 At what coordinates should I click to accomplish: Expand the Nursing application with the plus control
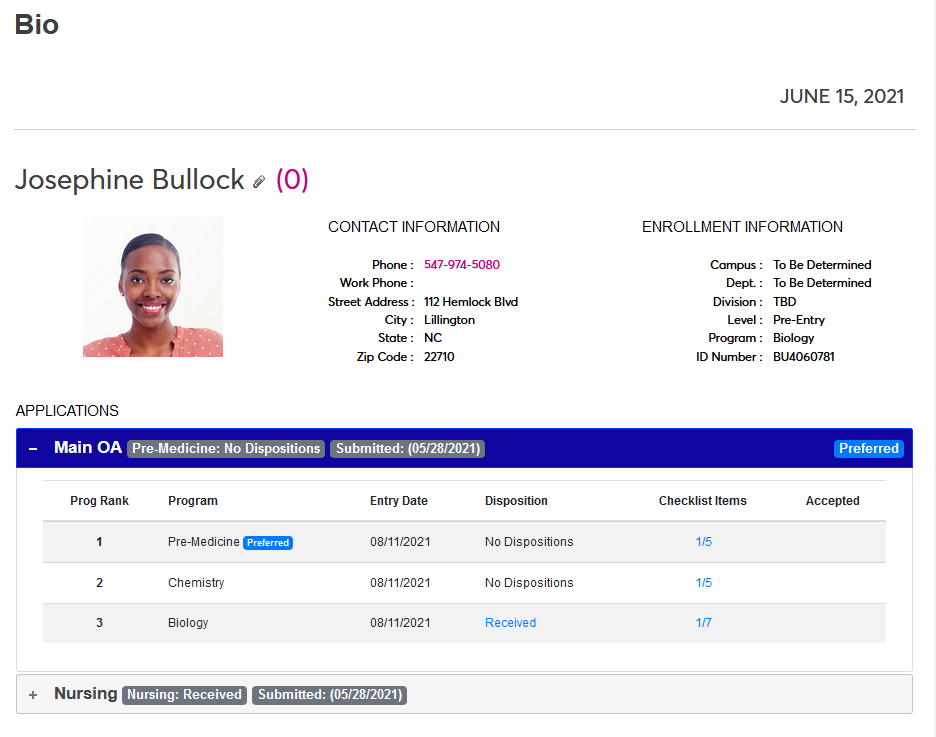[32, 693]
